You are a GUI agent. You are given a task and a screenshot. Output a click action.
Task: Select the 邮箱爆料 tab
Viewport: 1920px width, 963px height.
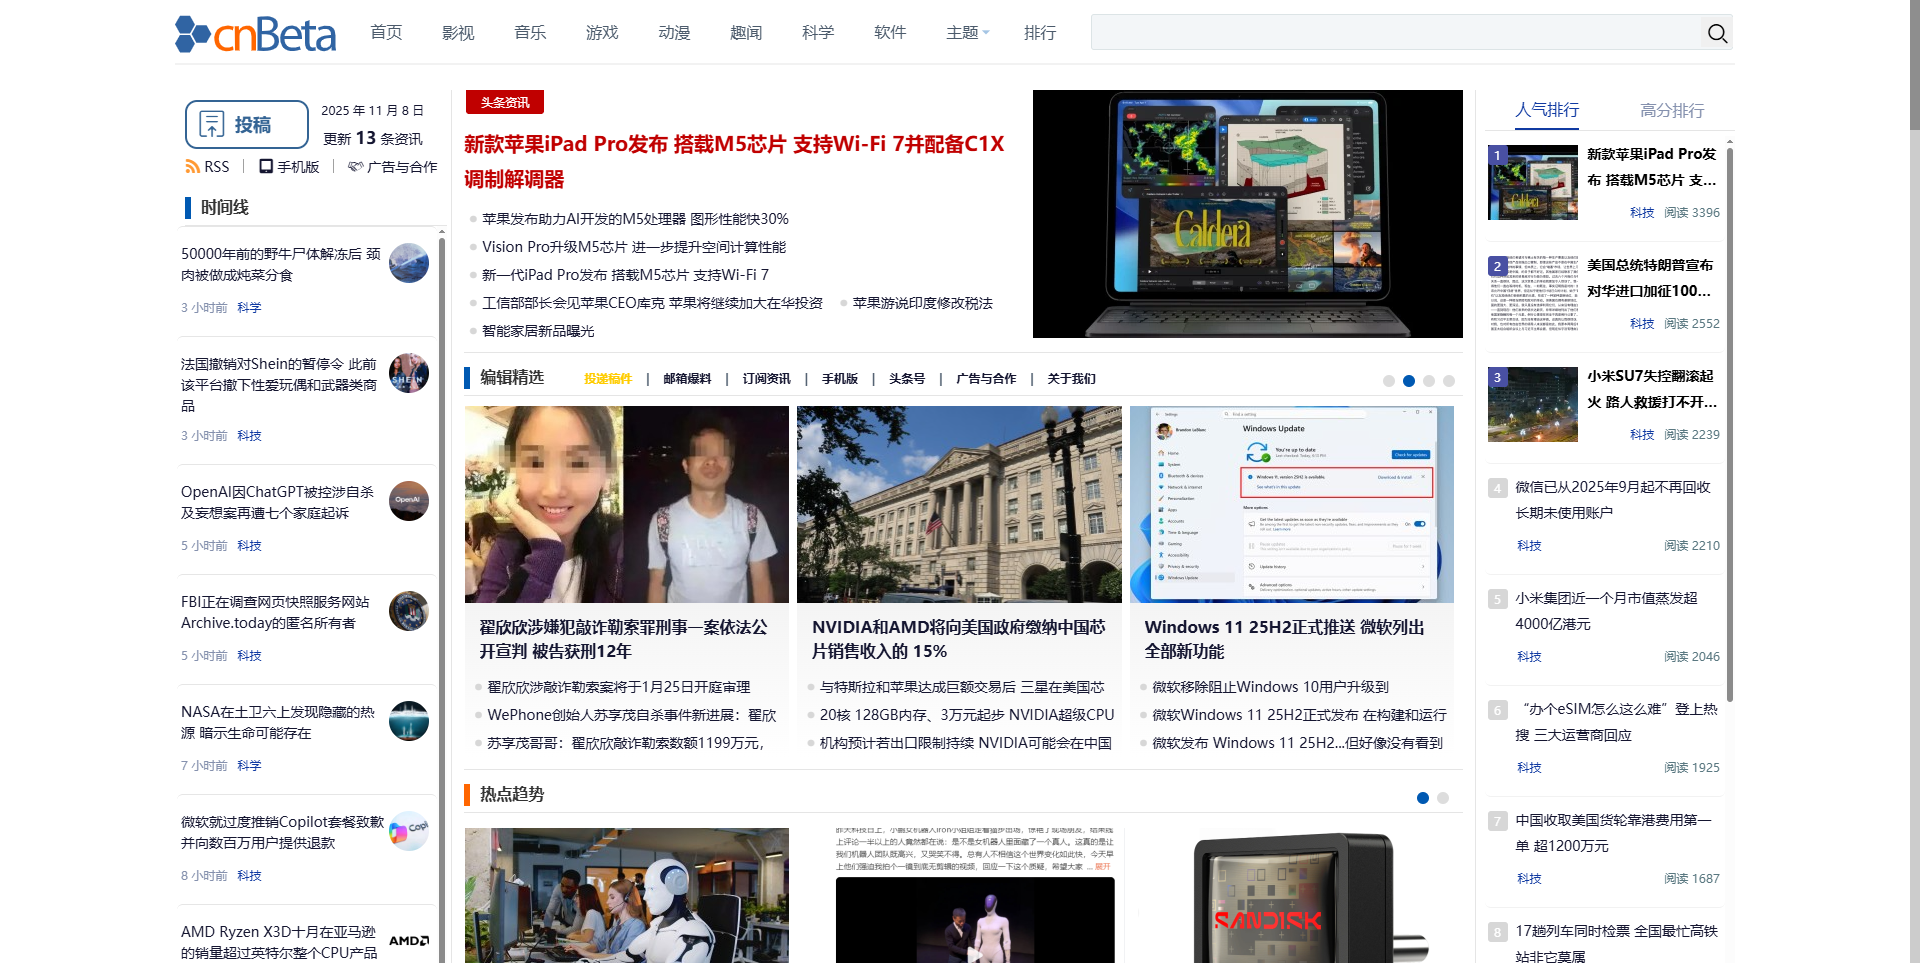coord(687,379)
